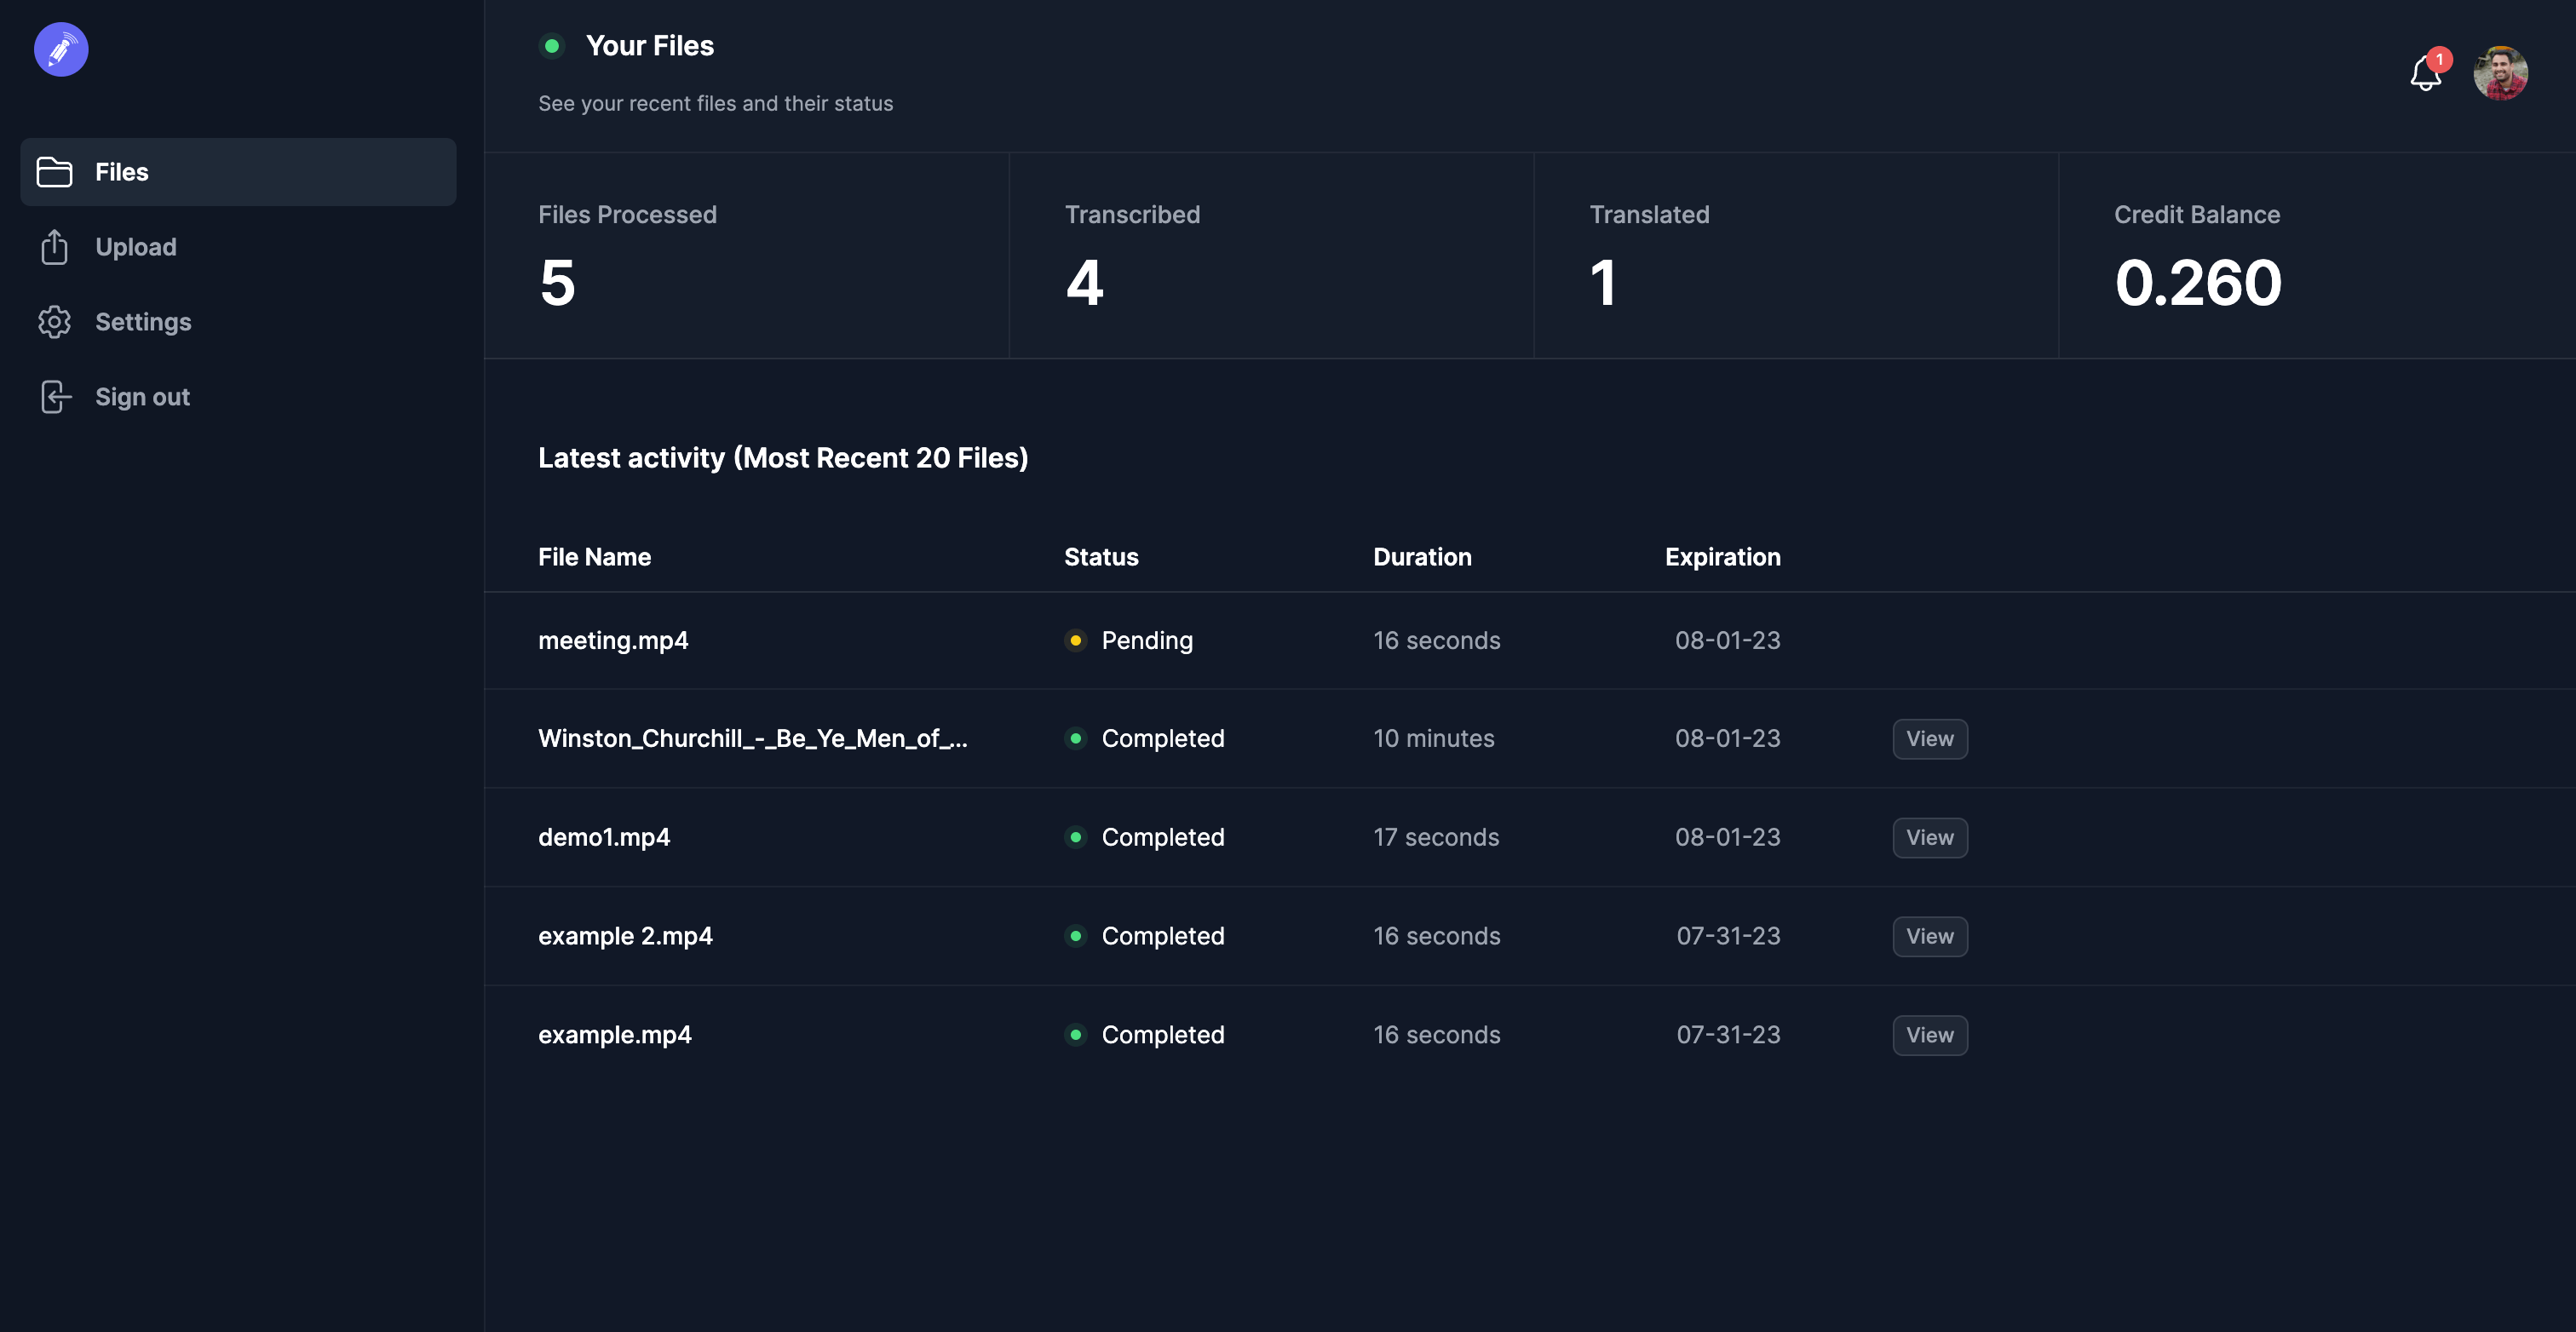Select the Sign out menu label
The image size is (2576, 1332).
coord(142,397)
